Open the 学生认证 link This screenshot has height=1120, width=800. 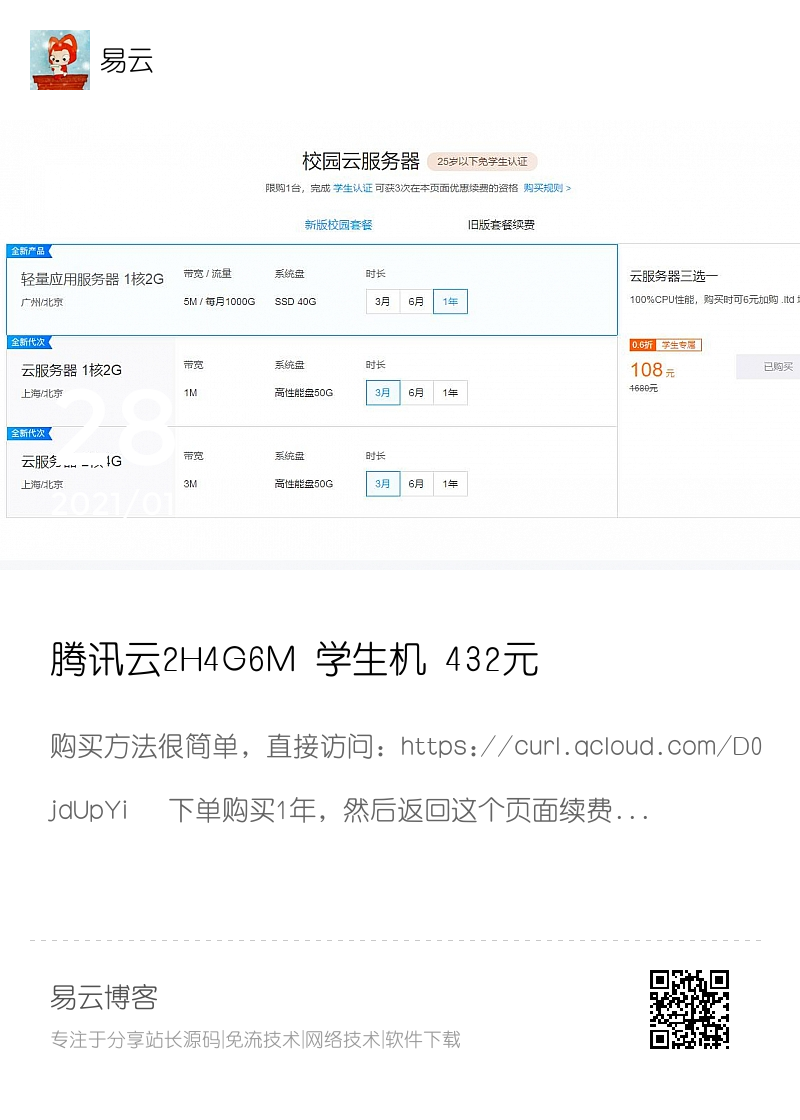[x=352, y=188]
